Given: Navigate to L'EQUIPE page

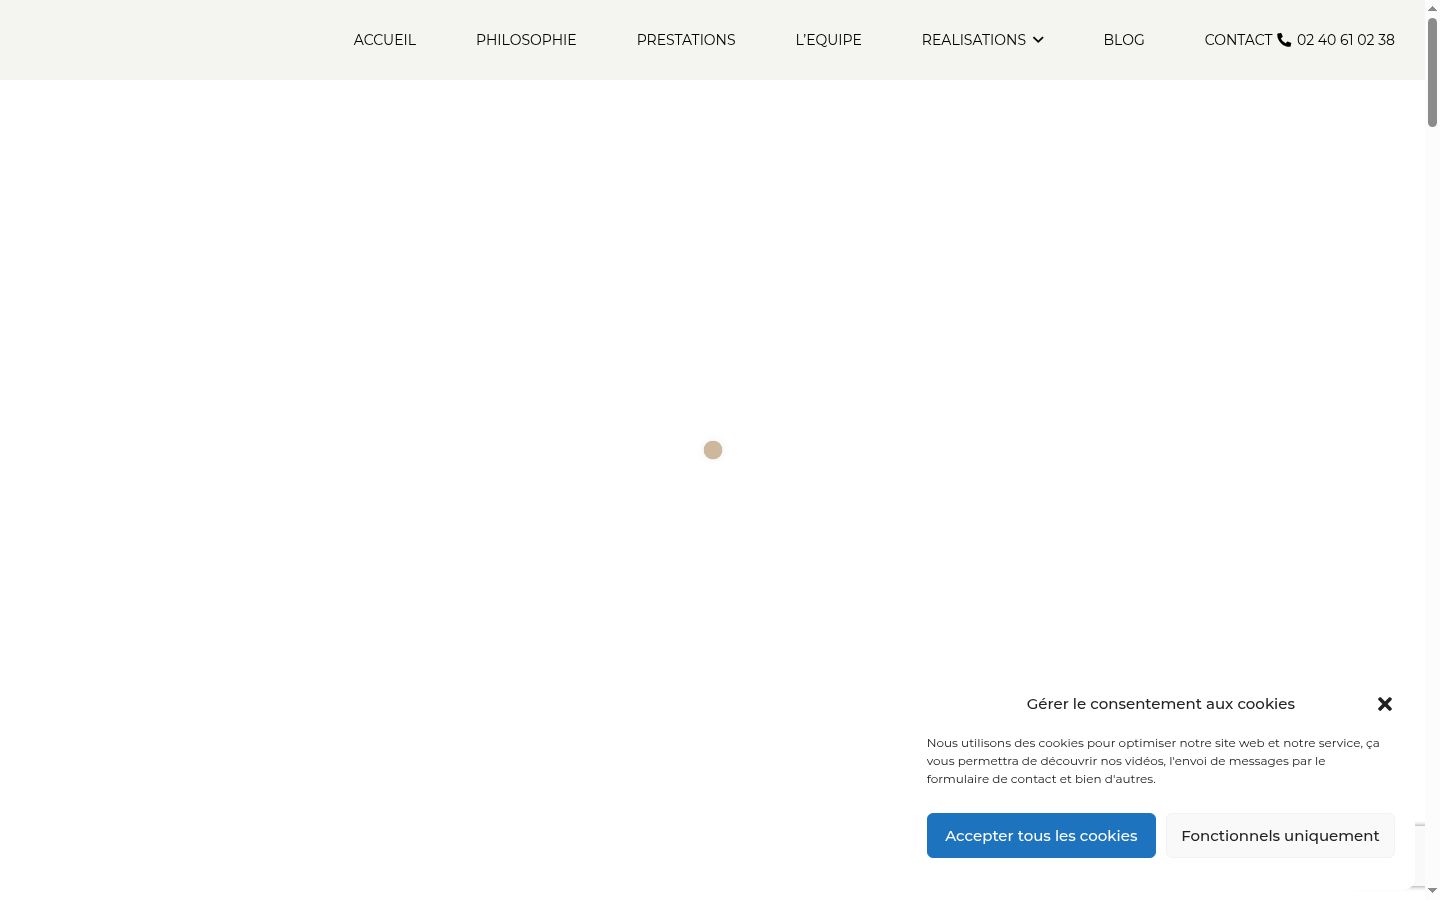Looking at the screenshot, I should [828, 40].
